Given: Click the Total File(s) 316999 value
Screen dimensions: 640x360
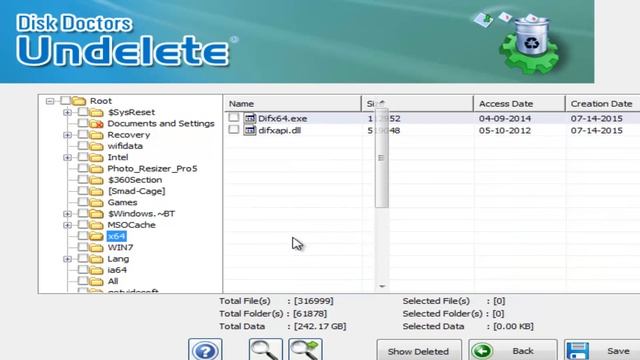Looking at the screenshot, I should click(x=313, y=301).
